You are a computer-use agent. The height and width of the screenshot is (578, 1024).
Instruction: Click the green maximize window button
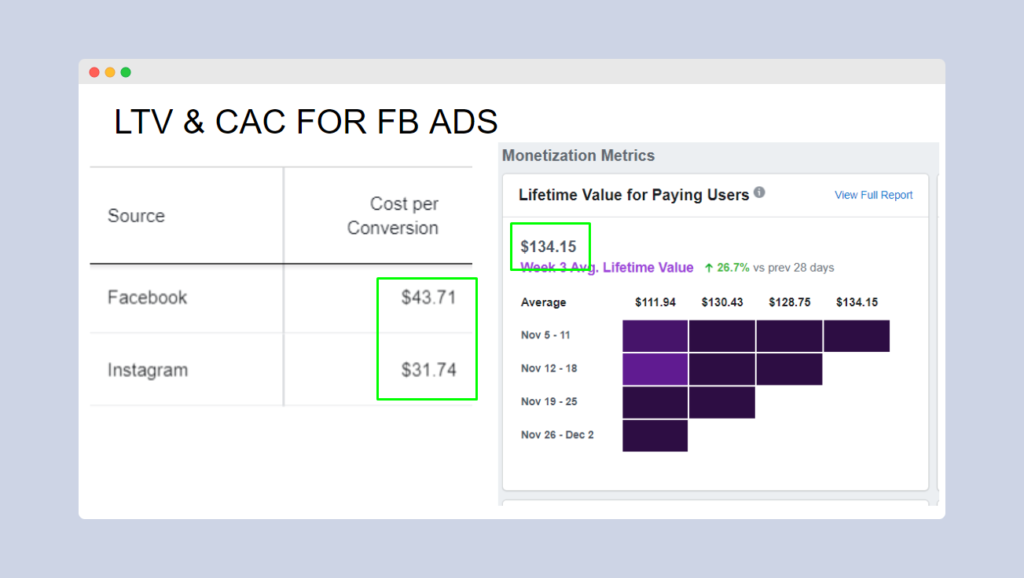click(x=125, y=72)
